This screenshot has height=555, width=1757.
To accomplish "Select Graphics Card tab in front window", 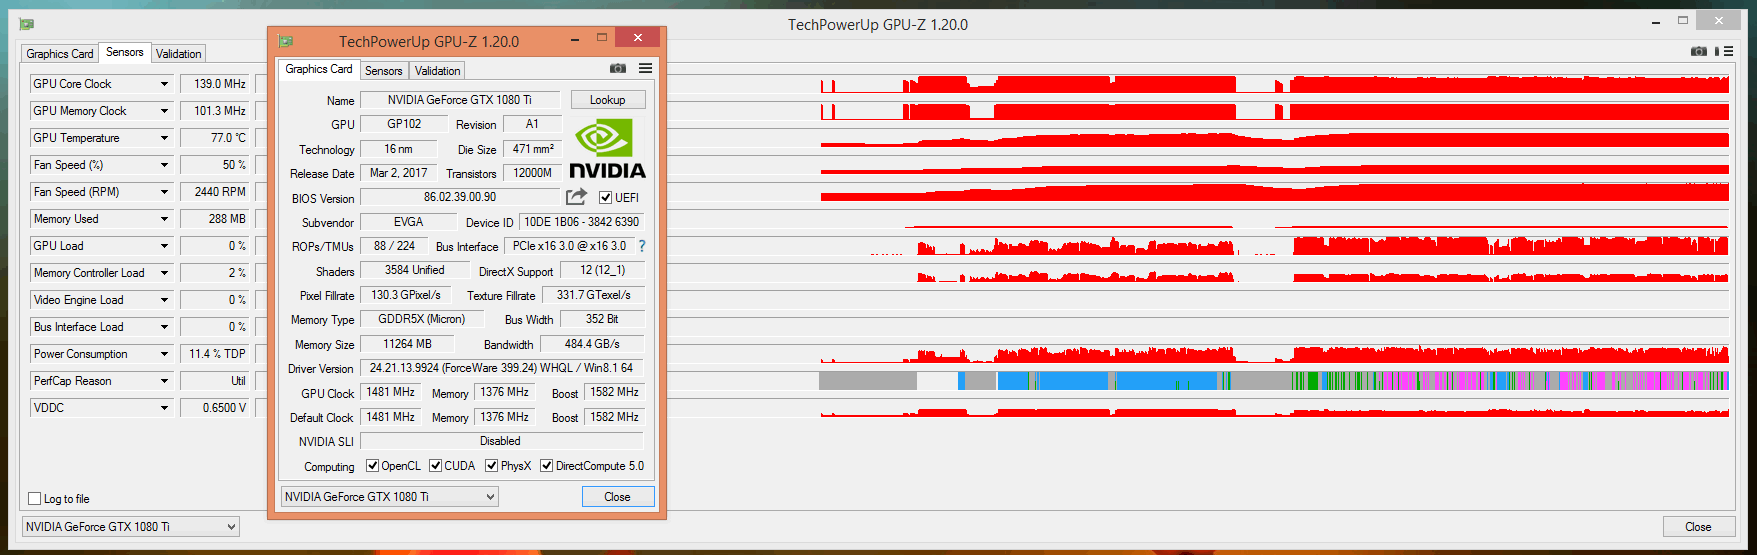I will pos(319,69).
